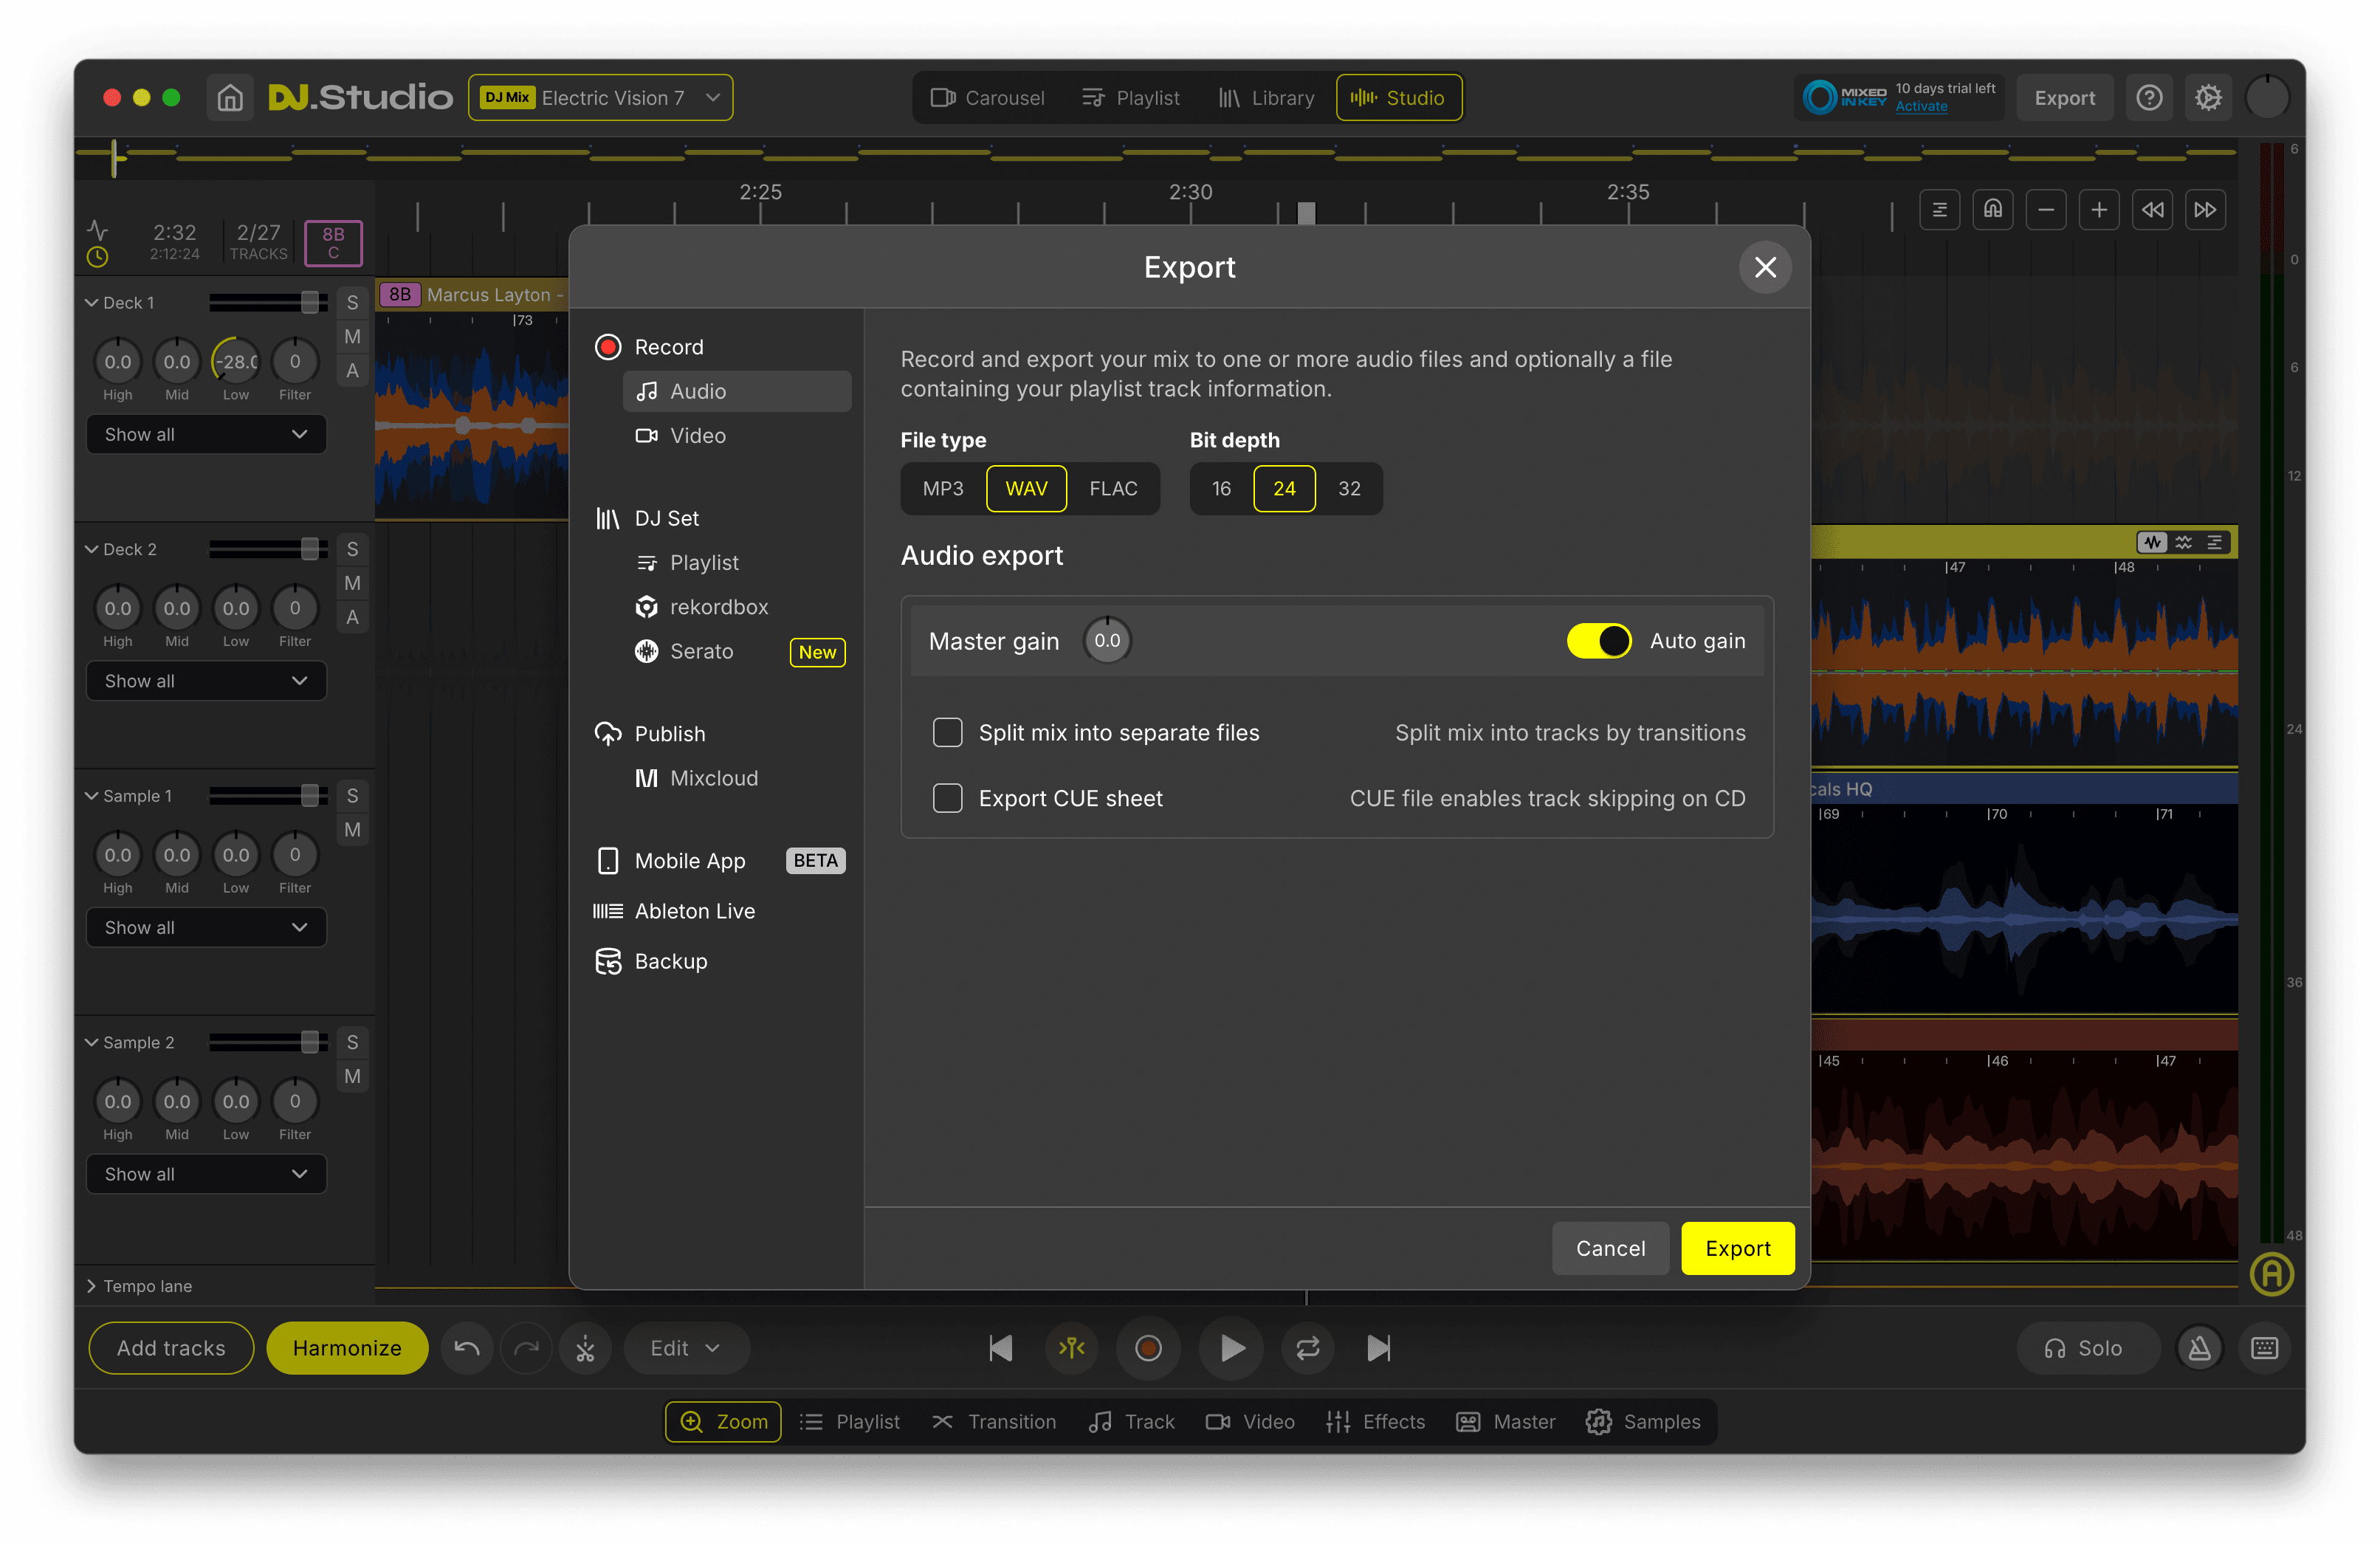Collapse the Deck 1 section

pos(91,302)
